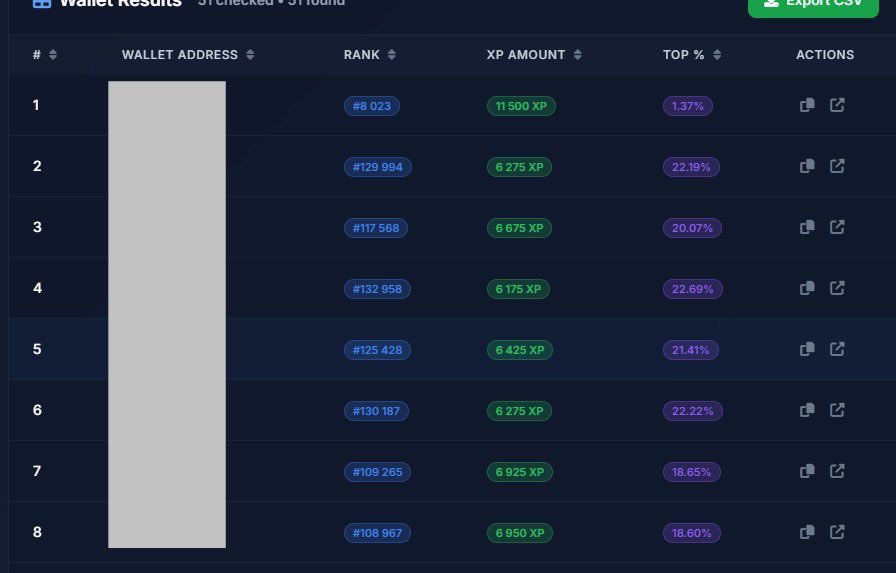Screen dimensions: 896x573
Task: Select the 22.22% top percent badge
Action: click(693, 411)
